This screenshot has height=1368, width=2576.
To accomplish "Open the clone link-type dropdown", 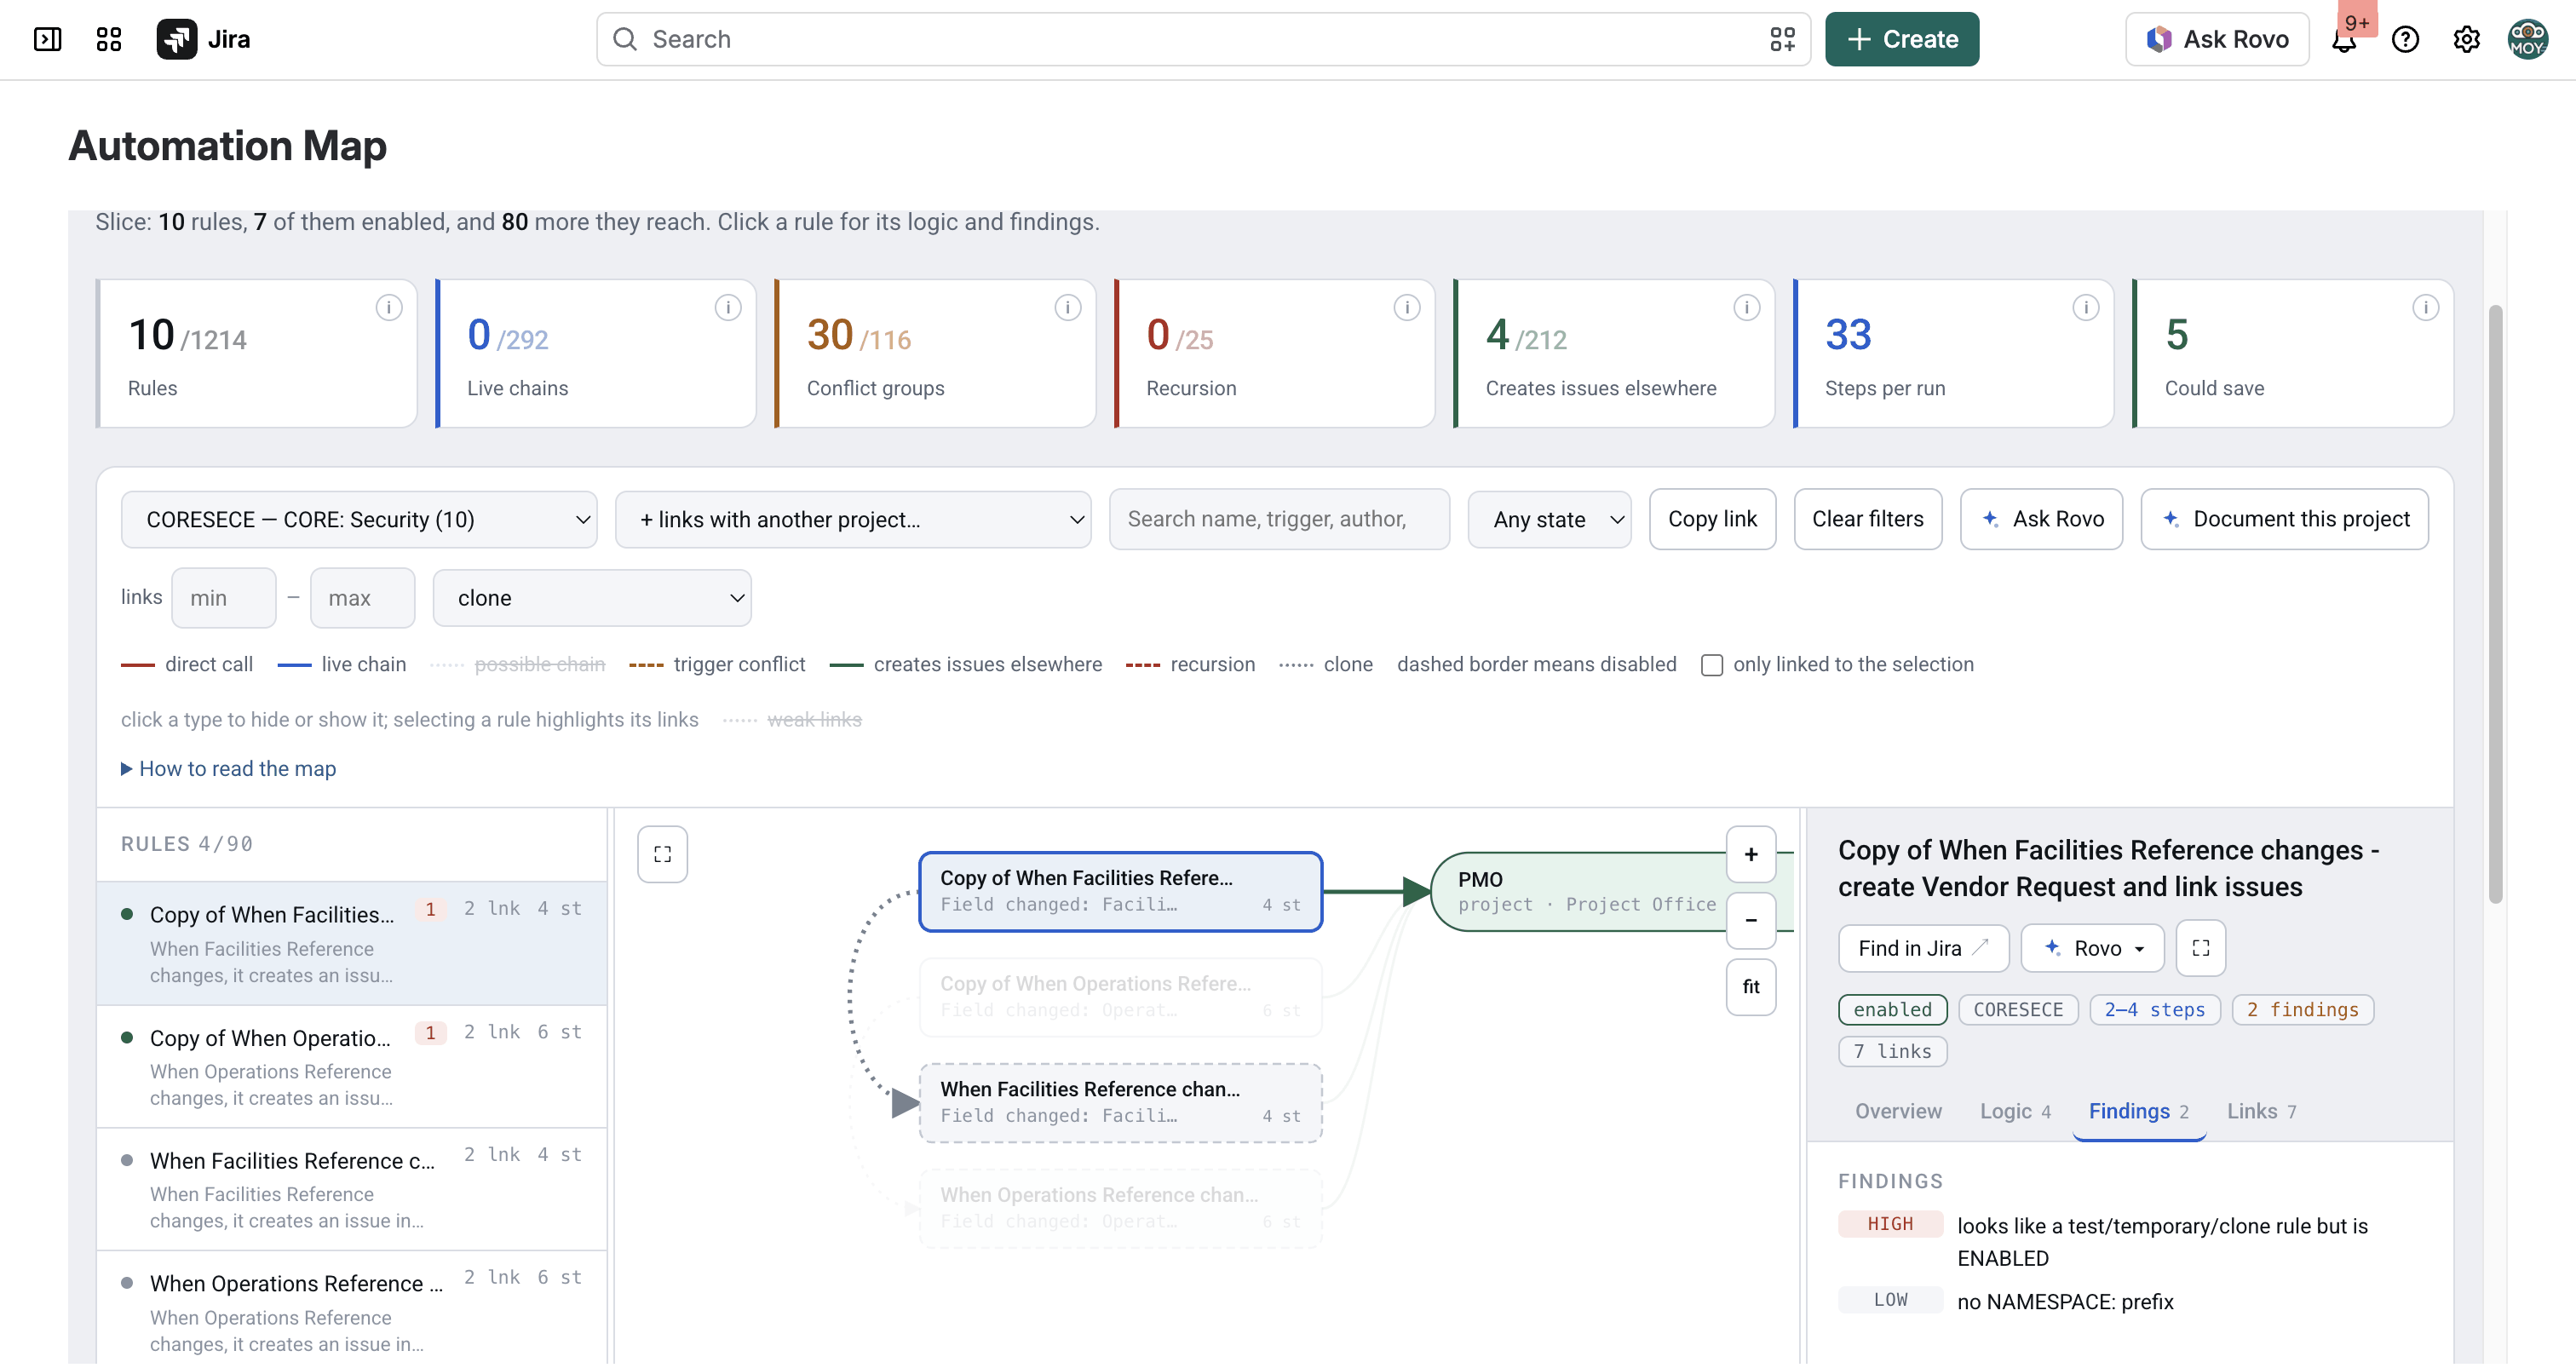I will pos(592,598).
